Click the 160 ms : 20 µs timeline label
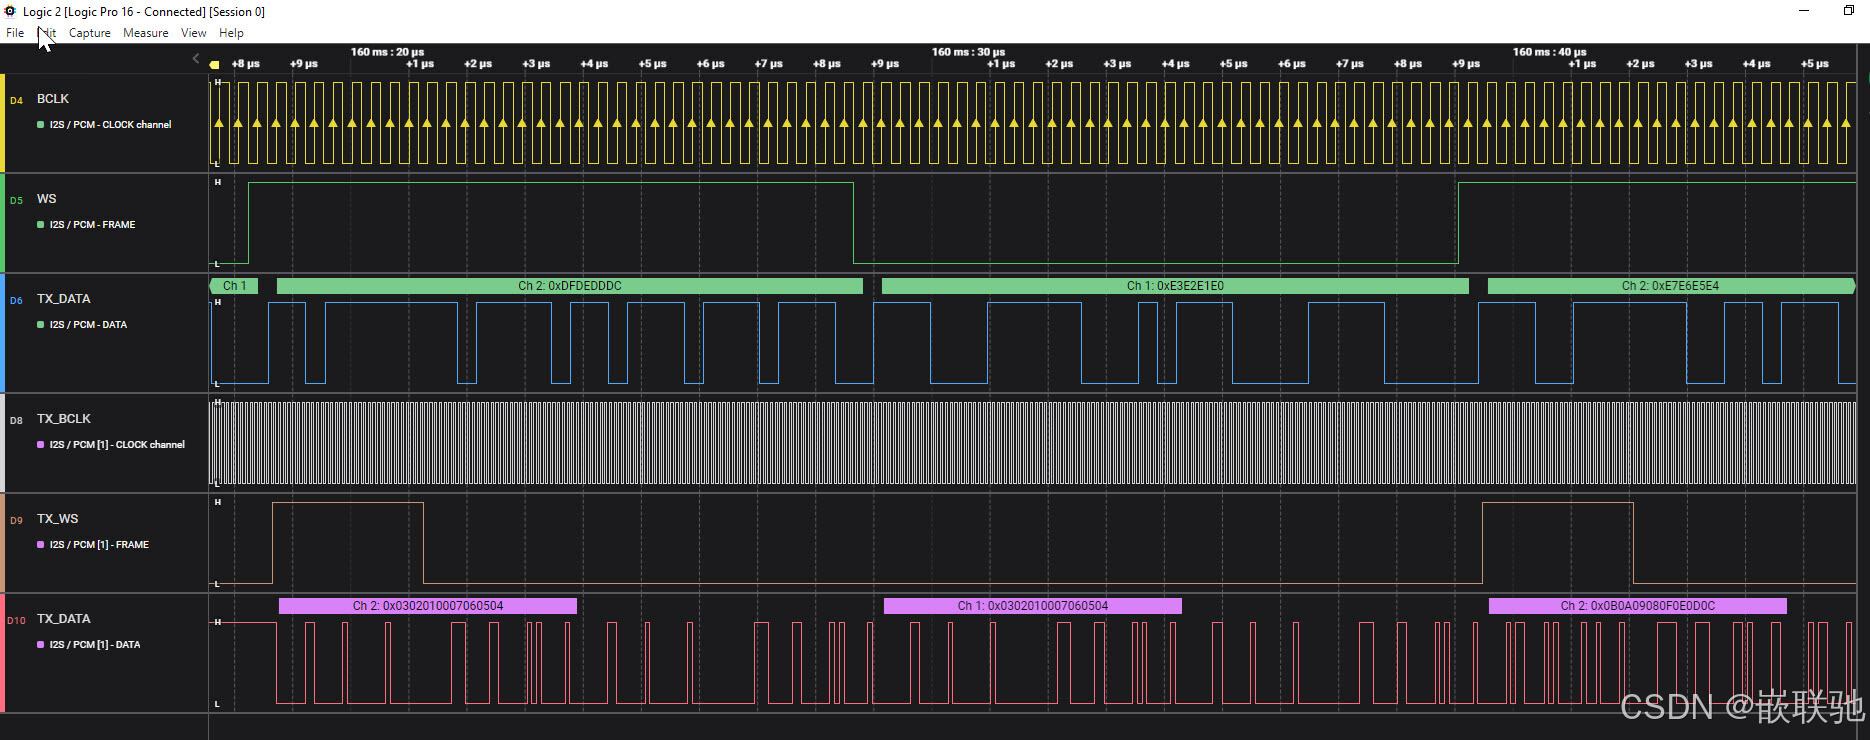Image resolution: width=1870 pixels, height=740 pixels. 387,52
